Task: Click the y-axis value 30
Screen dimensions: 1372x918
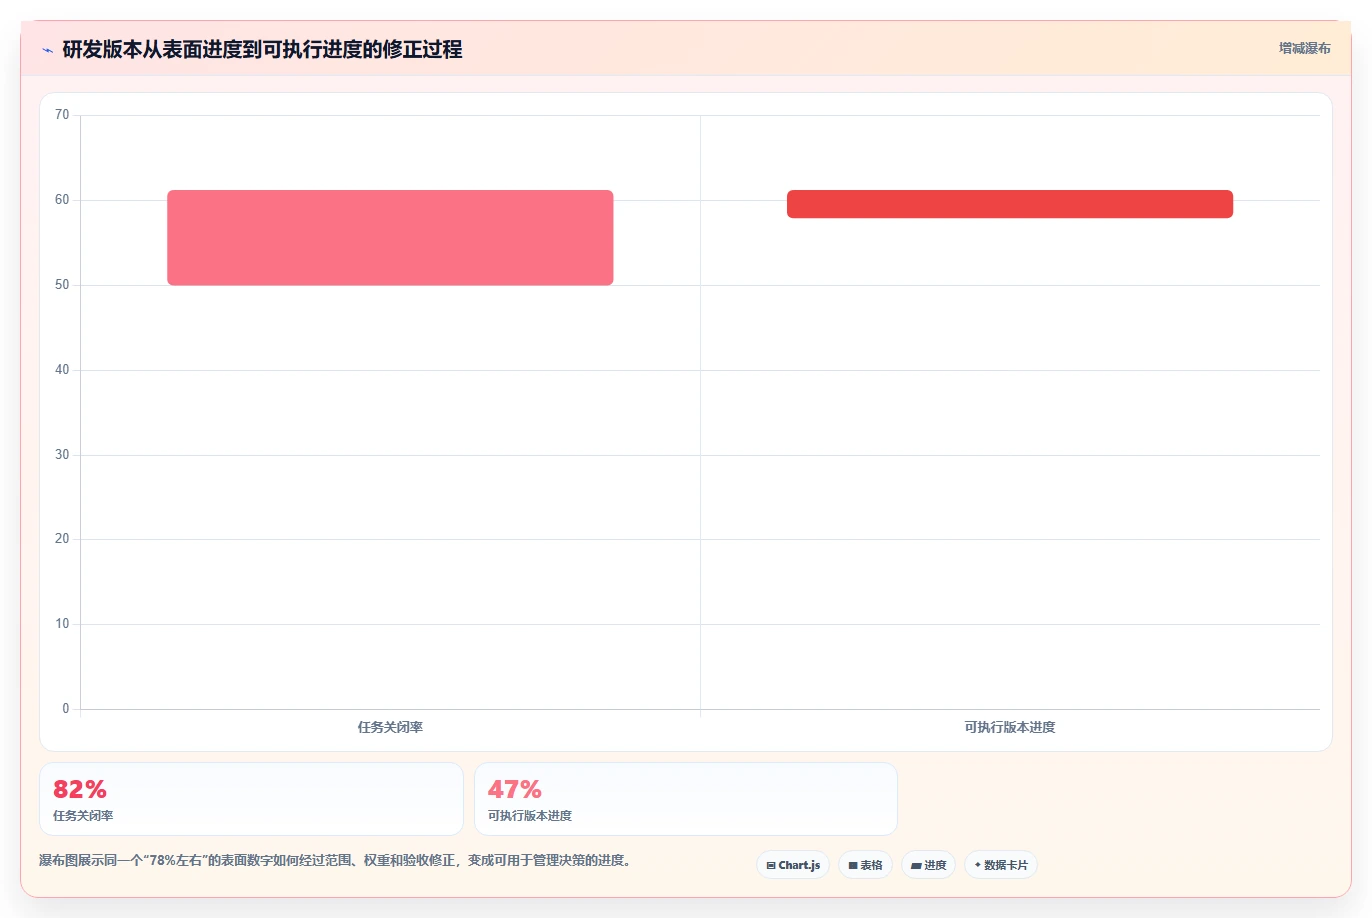Action: click(x=62, y=455)
